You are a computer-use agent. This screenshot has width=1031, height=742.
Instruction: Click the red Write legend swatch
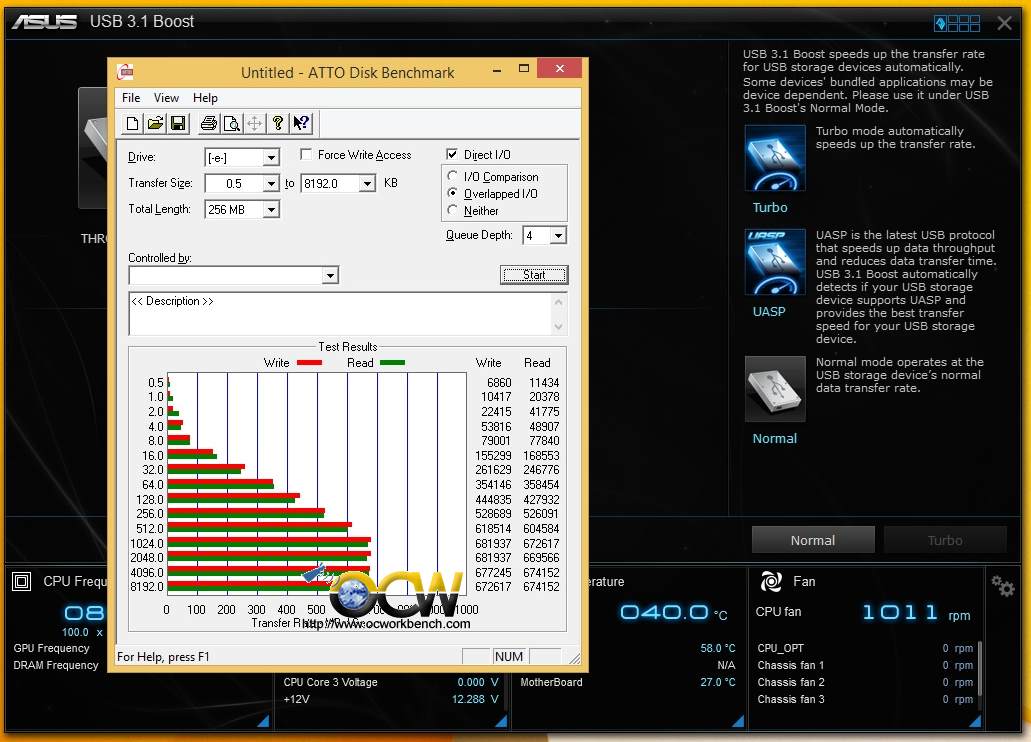pos(309,362)
